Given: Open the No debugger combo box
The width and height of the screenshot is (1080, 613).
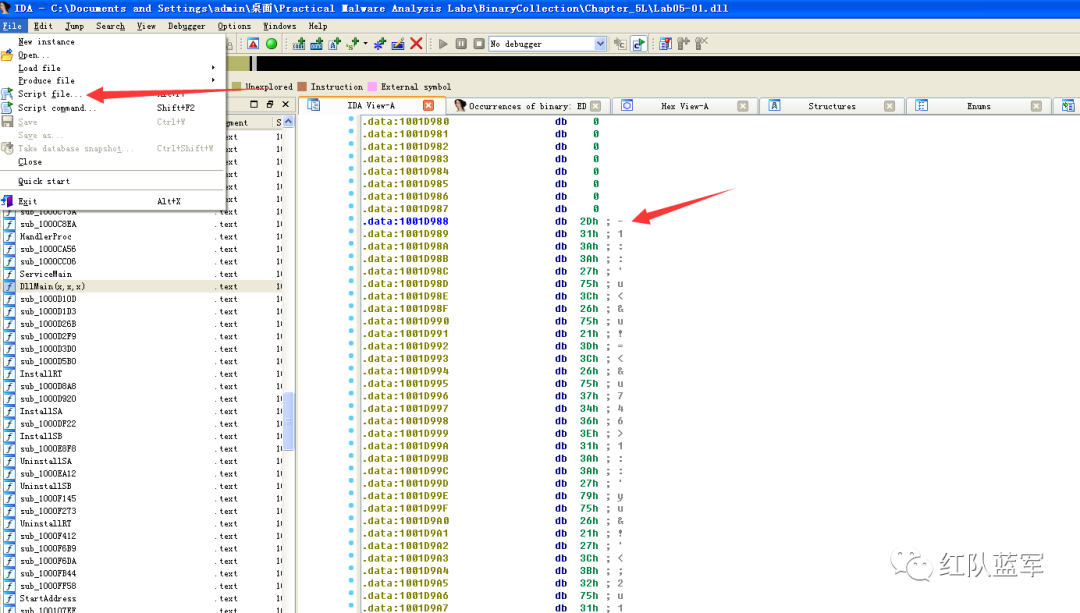Looking at the screenshot, I should [600, 44].
